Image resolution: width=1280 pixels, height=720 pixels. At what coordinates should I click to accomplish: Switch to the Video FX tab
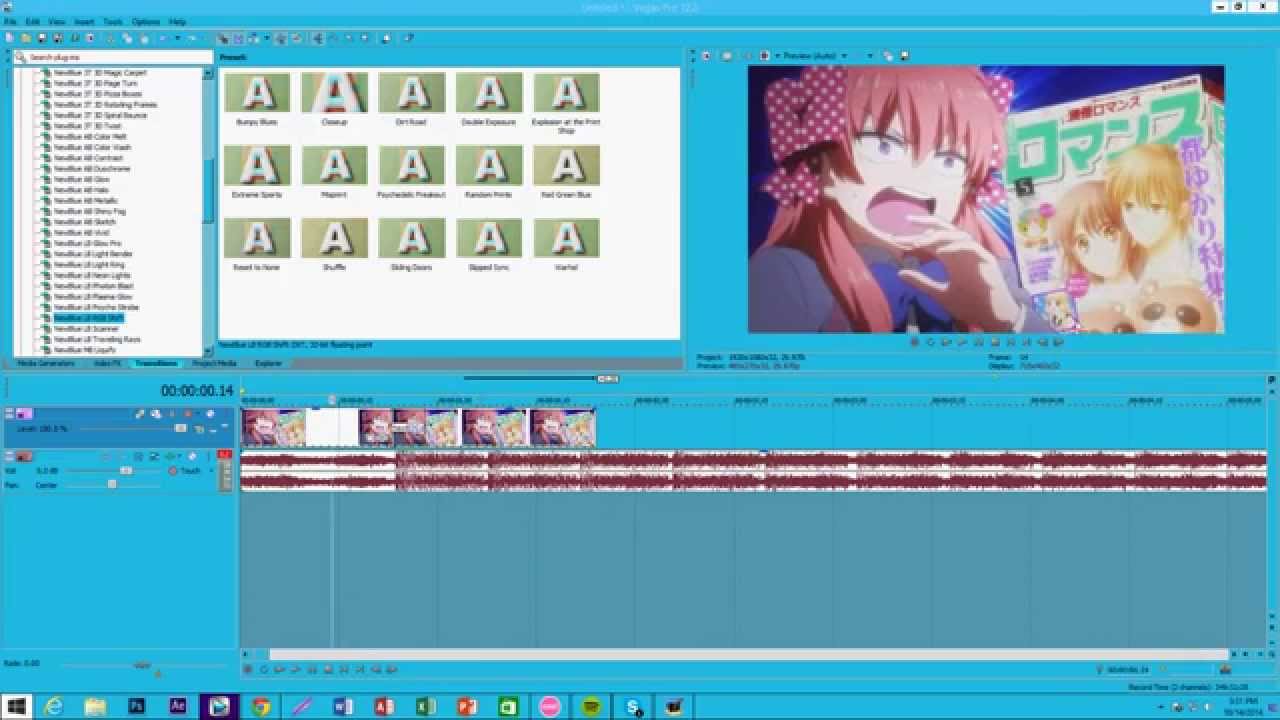pyautogui.click(x=107, y=363)
